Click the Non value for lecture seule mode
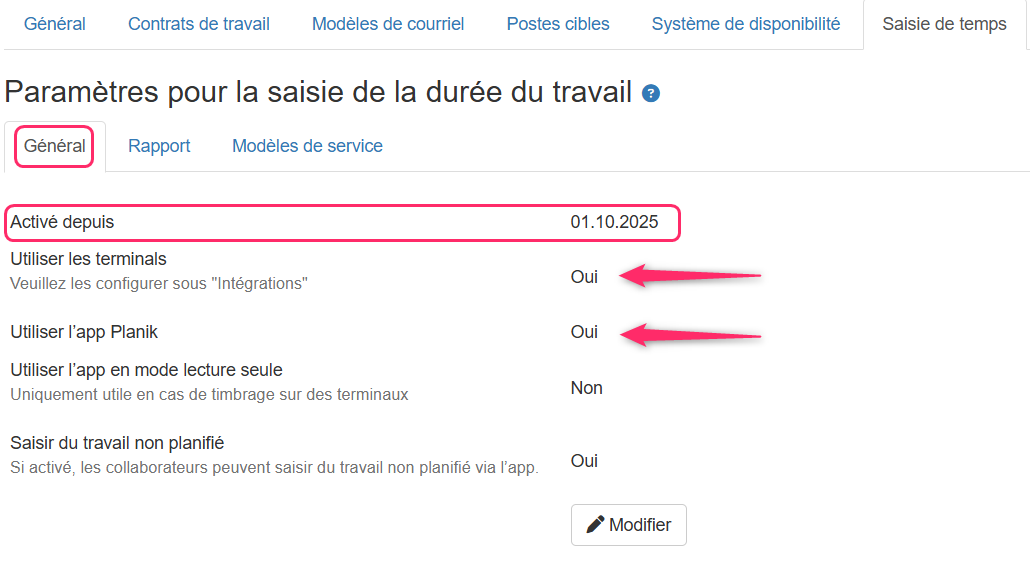The height and width of the screenshot is (563, 1030). (587, 388)
